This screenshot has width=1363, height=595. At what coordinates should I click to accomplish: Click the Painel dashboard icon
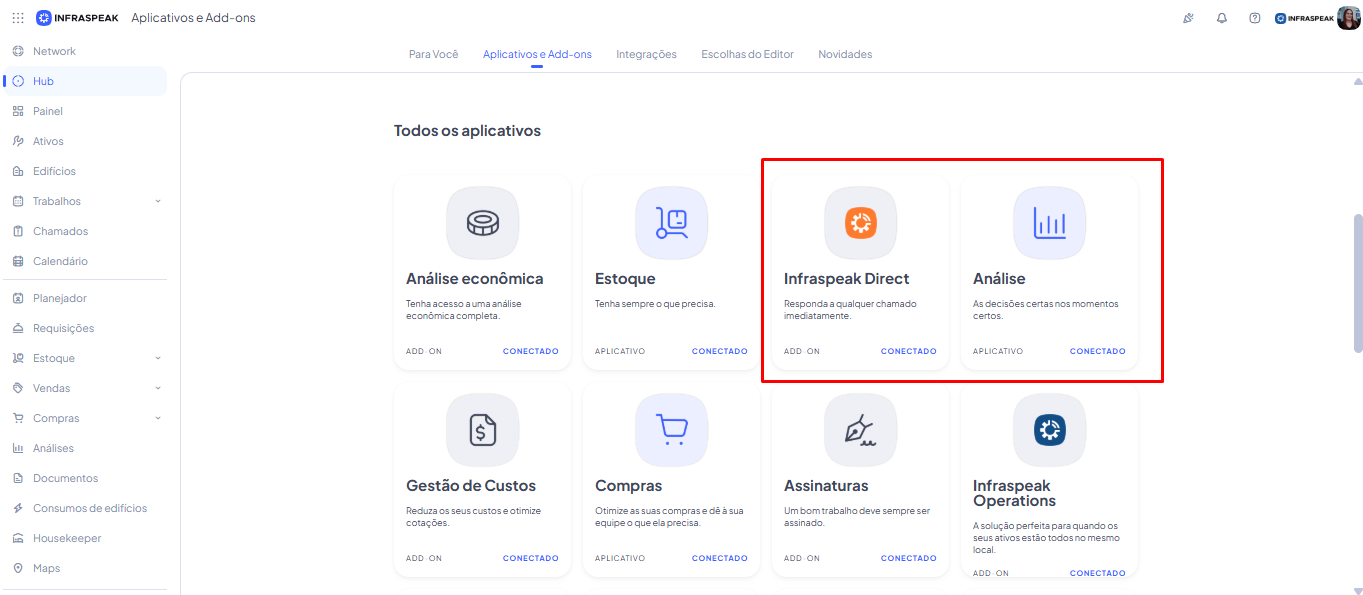coord(18,111)
